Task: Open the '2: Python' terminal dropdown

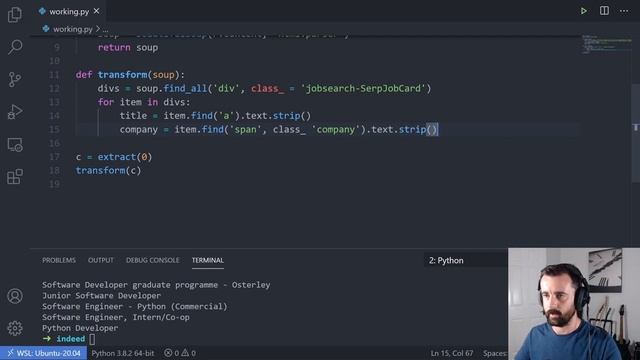Action: tap(466, 260)
